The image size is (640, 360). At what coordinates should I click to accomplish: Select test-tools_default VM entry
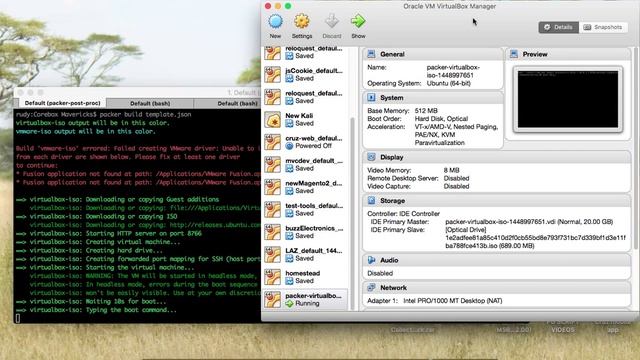pos(305,209)
